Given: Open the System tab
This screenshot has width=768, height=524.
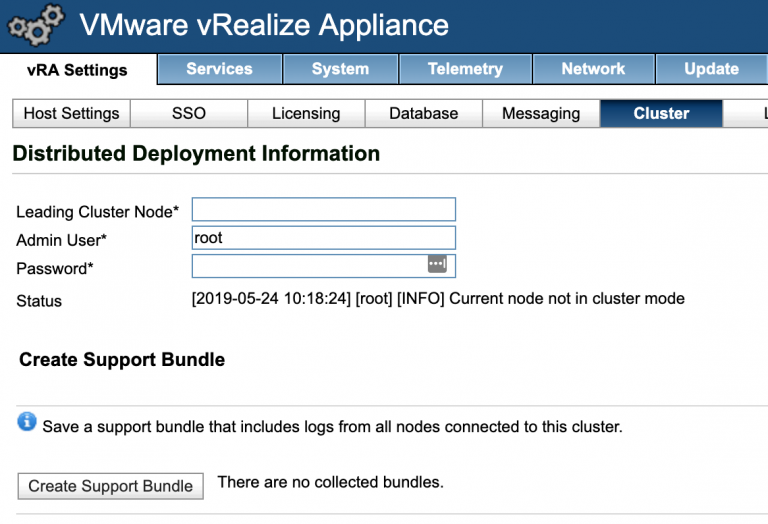Looking at the screenshot, I should tap(340, 69).
